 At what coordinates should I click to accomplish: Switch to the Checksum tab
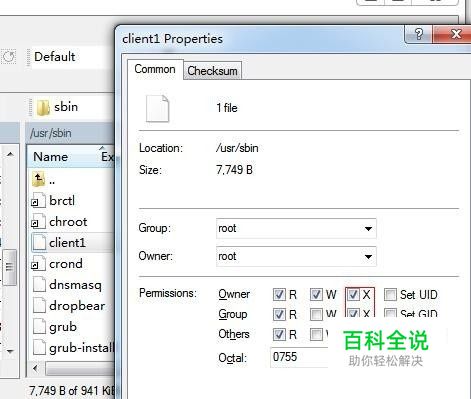coord(212,71)
